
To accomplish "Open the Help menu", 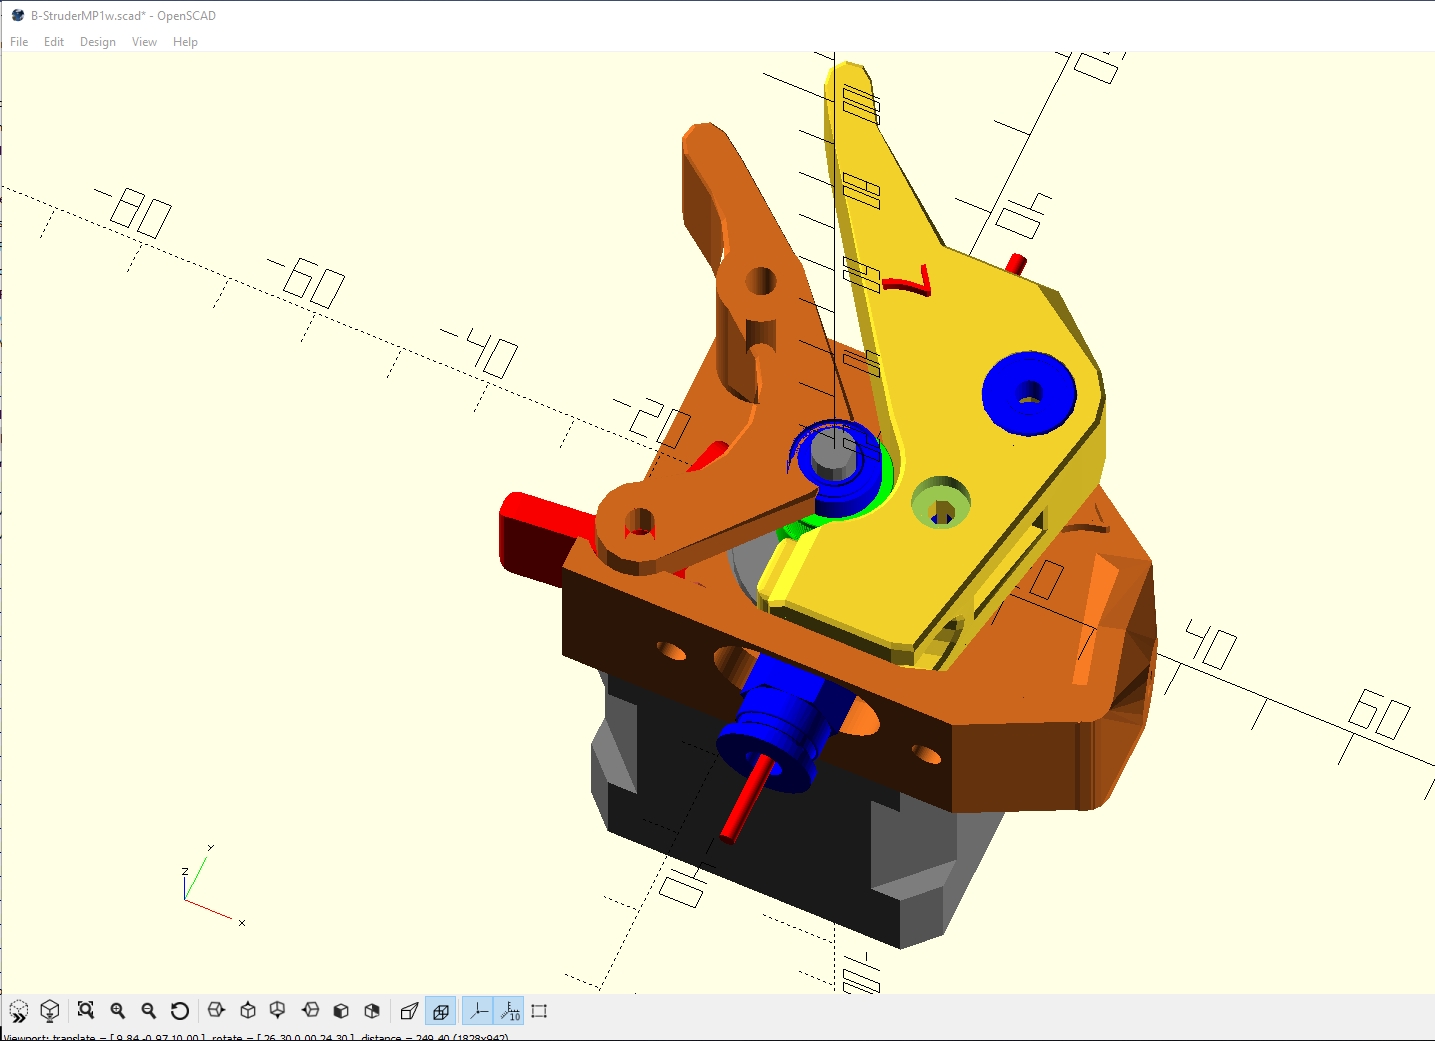I will [185, 42].
